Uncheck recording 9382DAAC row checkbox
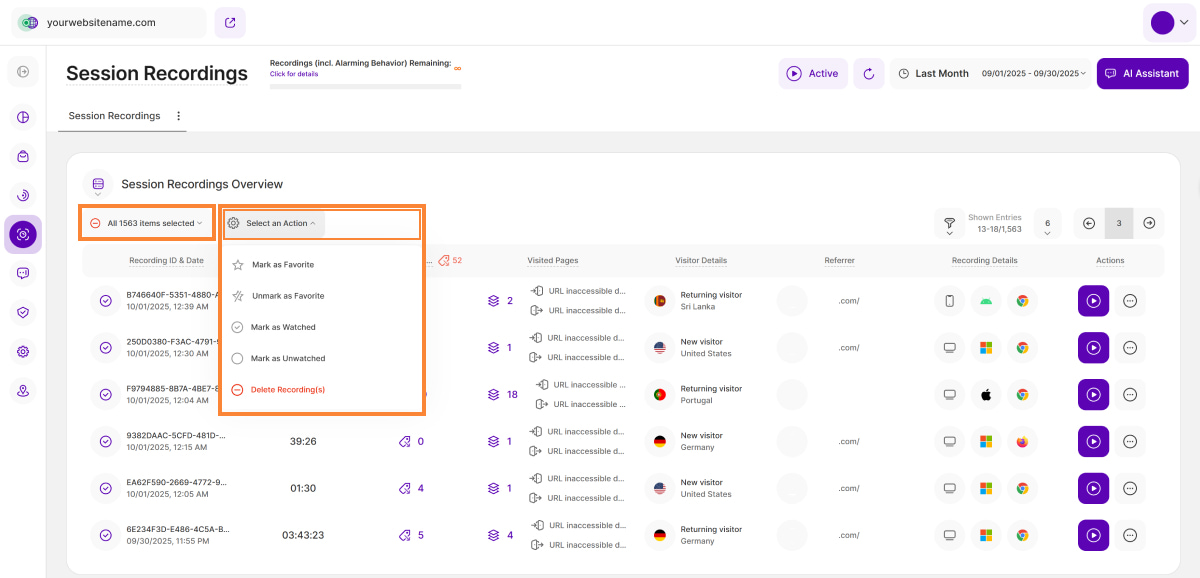Screen dimensions: 1200x578 [x=106, y=441]
